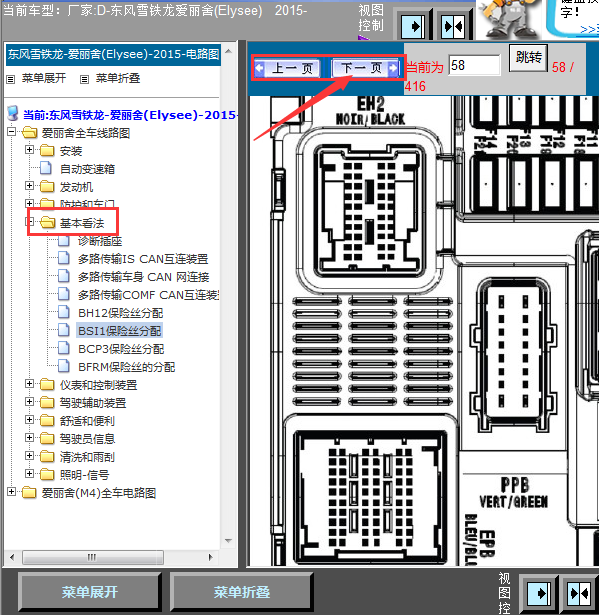Select BCP3保险丝分配 entry
599x615 pixels.
(x=121, y=349)
